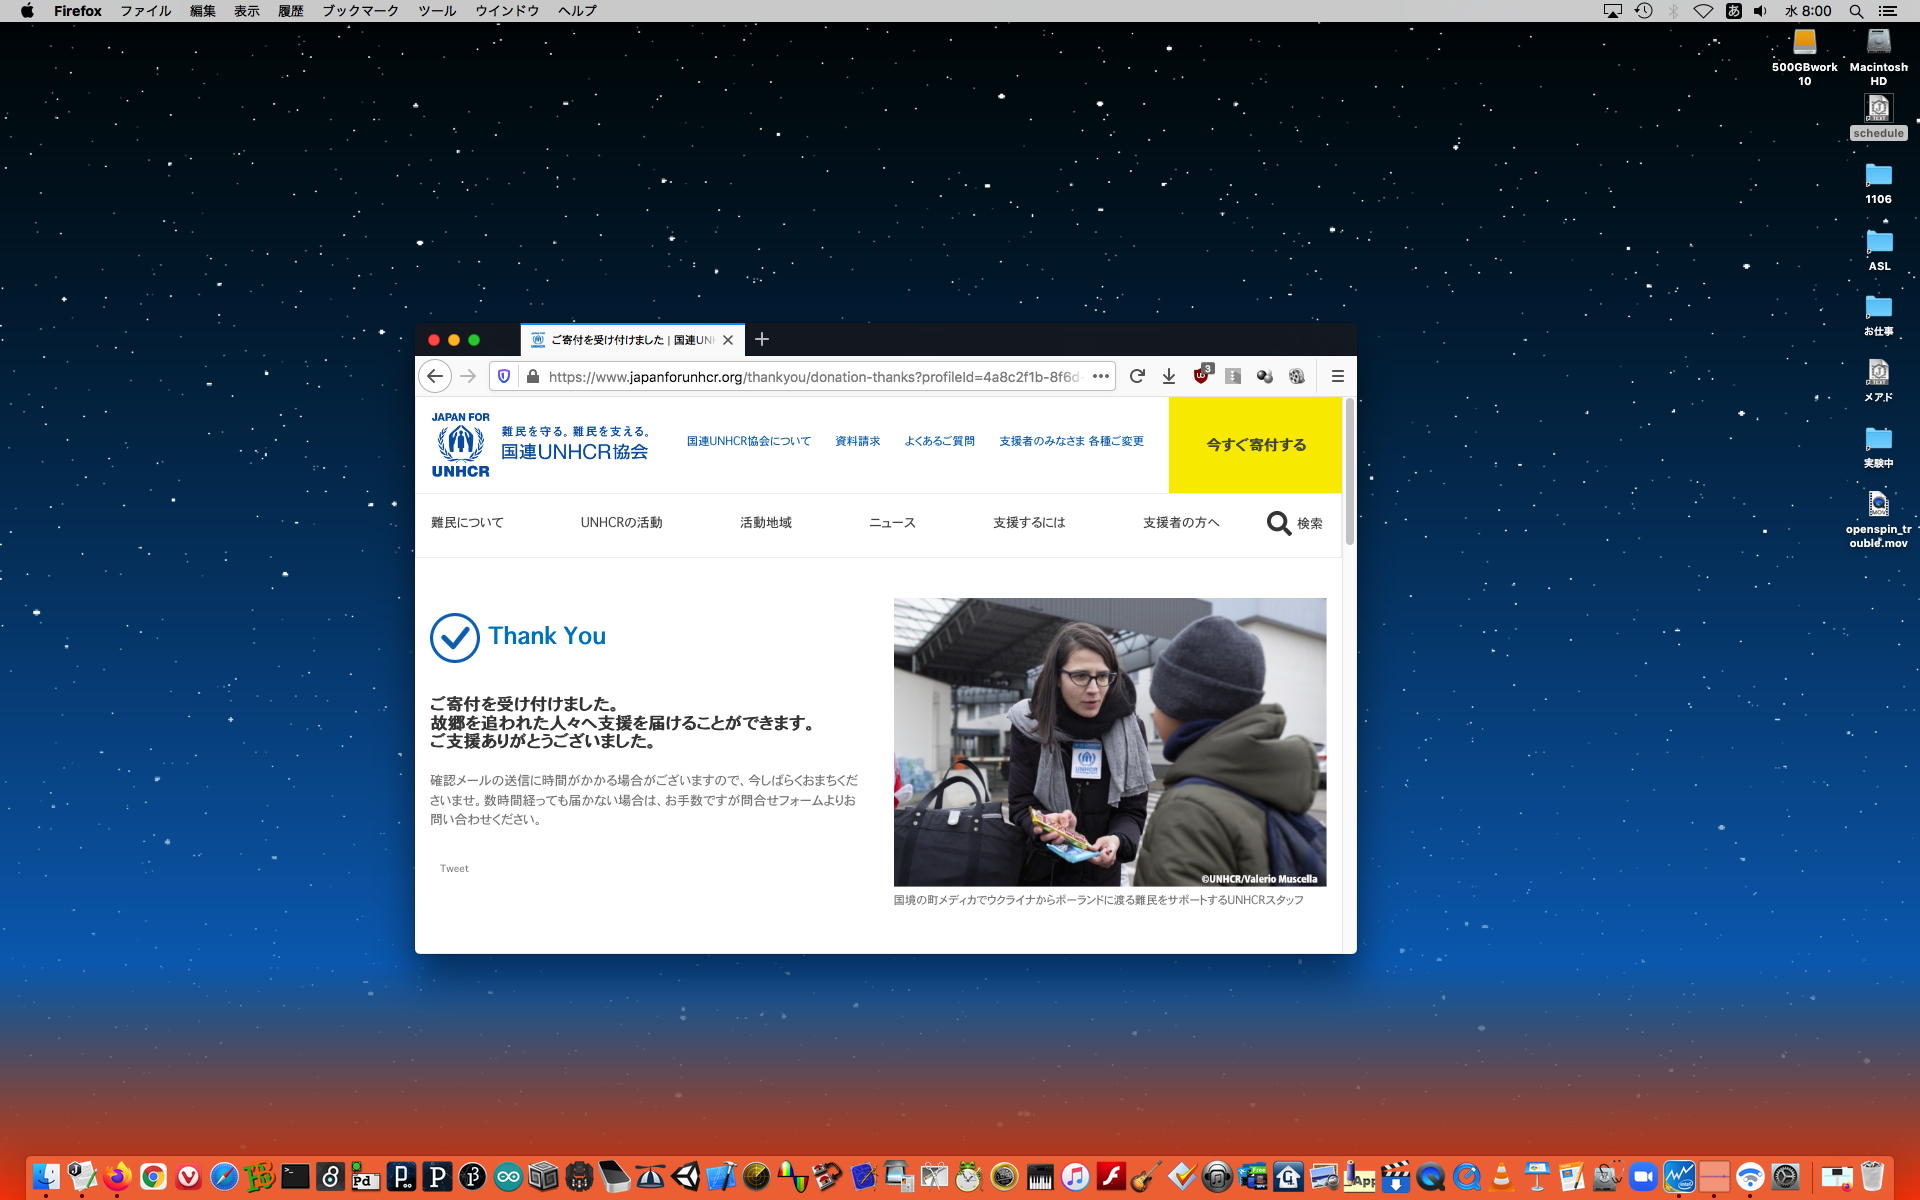Click the magnifier 検索 search icon
This screenshot has width=1920, height=1200.
click(1279, 523)
